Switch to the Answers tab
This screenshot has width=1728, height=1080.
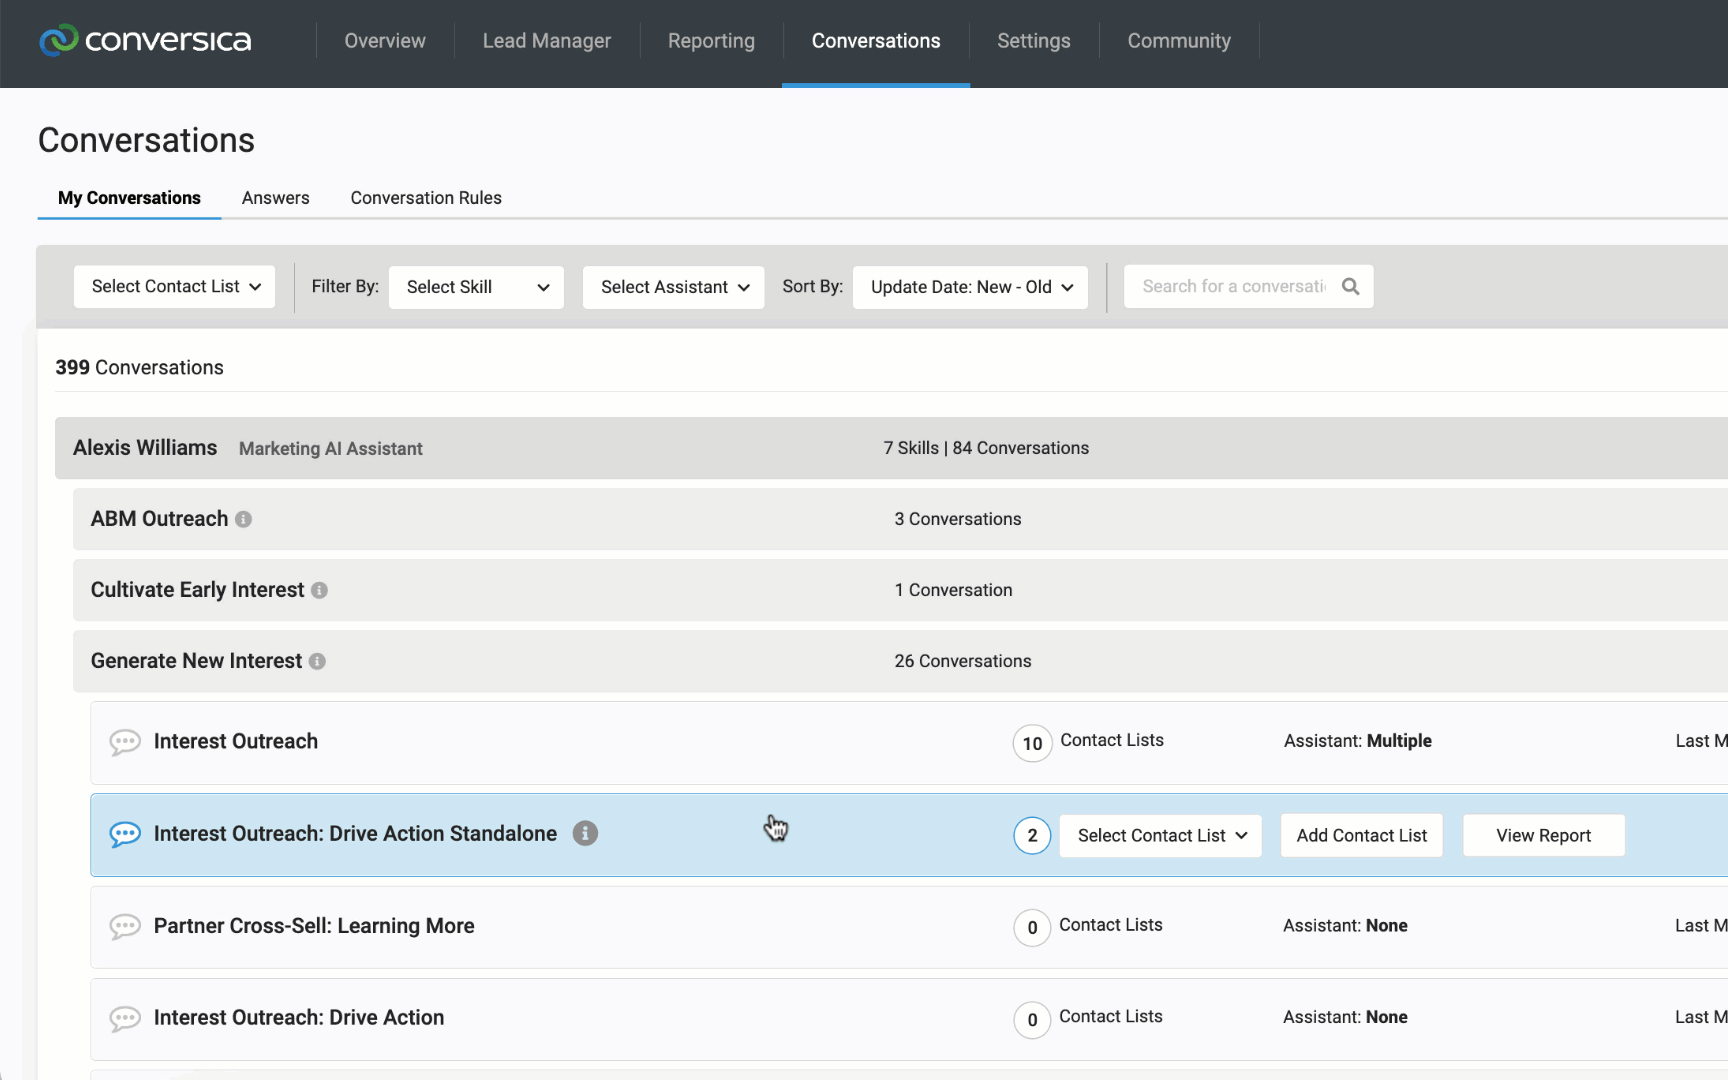pos(275,198)
